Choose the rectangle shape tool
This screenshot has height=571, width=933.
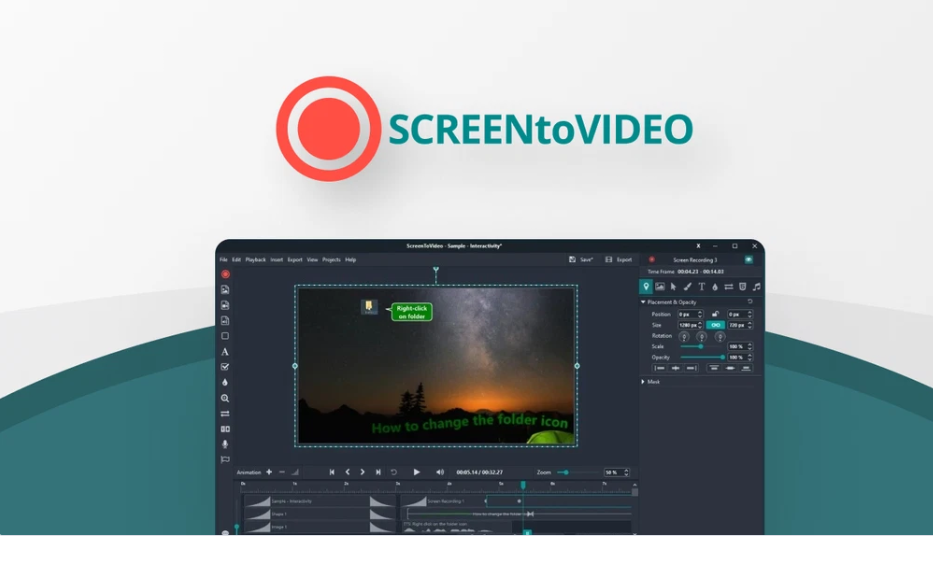(x=225, y=336)
